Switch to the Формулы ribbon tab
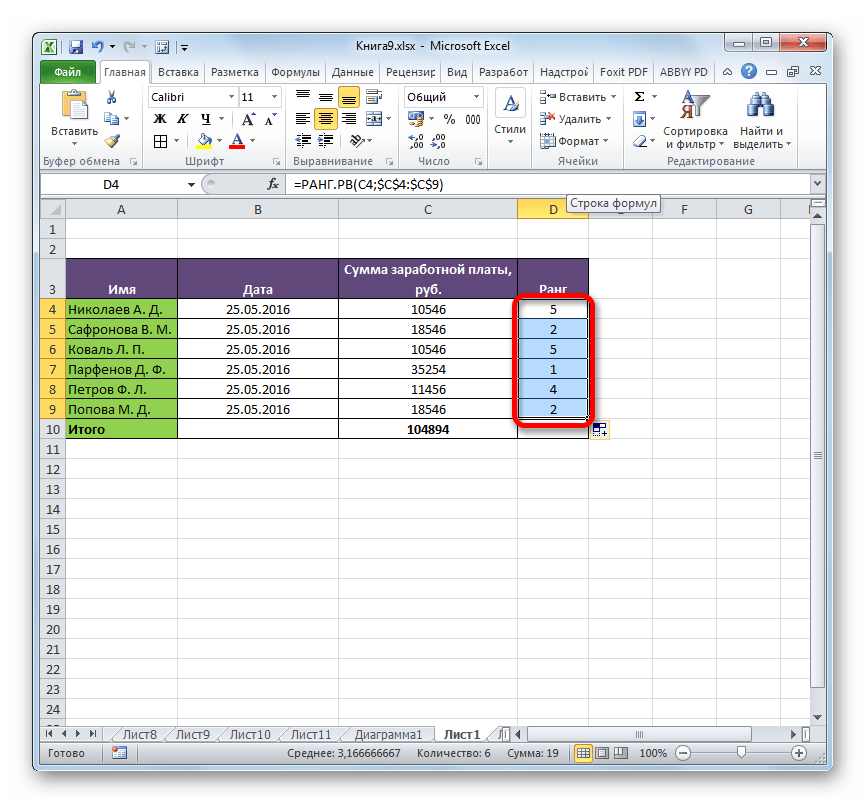The height and width of the screenshot is (804, 866). (295, 72)
